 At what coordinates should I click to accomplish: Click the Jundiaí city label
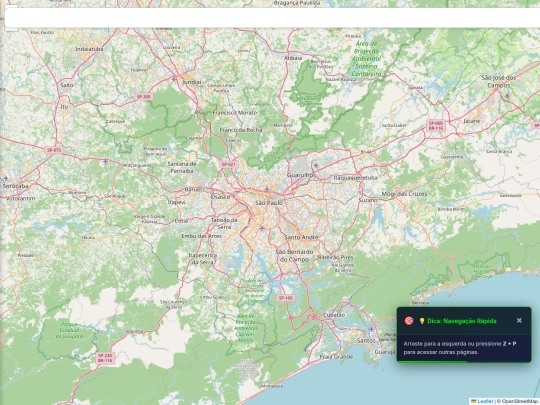point(191,82)
